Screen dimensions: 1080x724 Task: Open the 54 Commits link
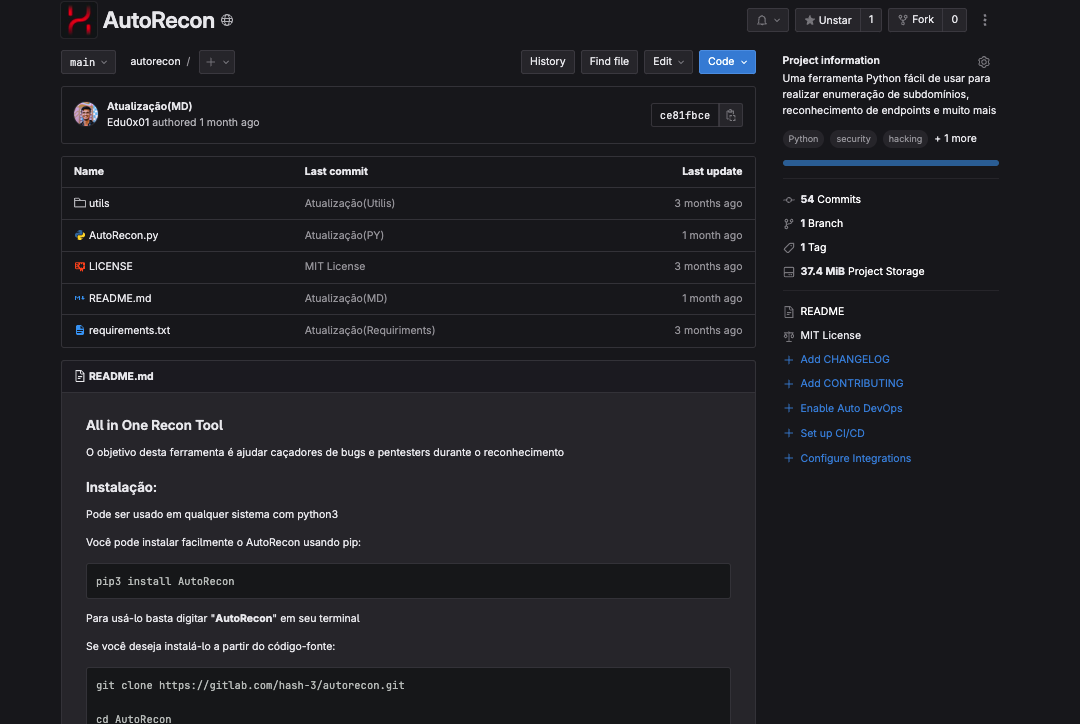[x=830, y=200]
